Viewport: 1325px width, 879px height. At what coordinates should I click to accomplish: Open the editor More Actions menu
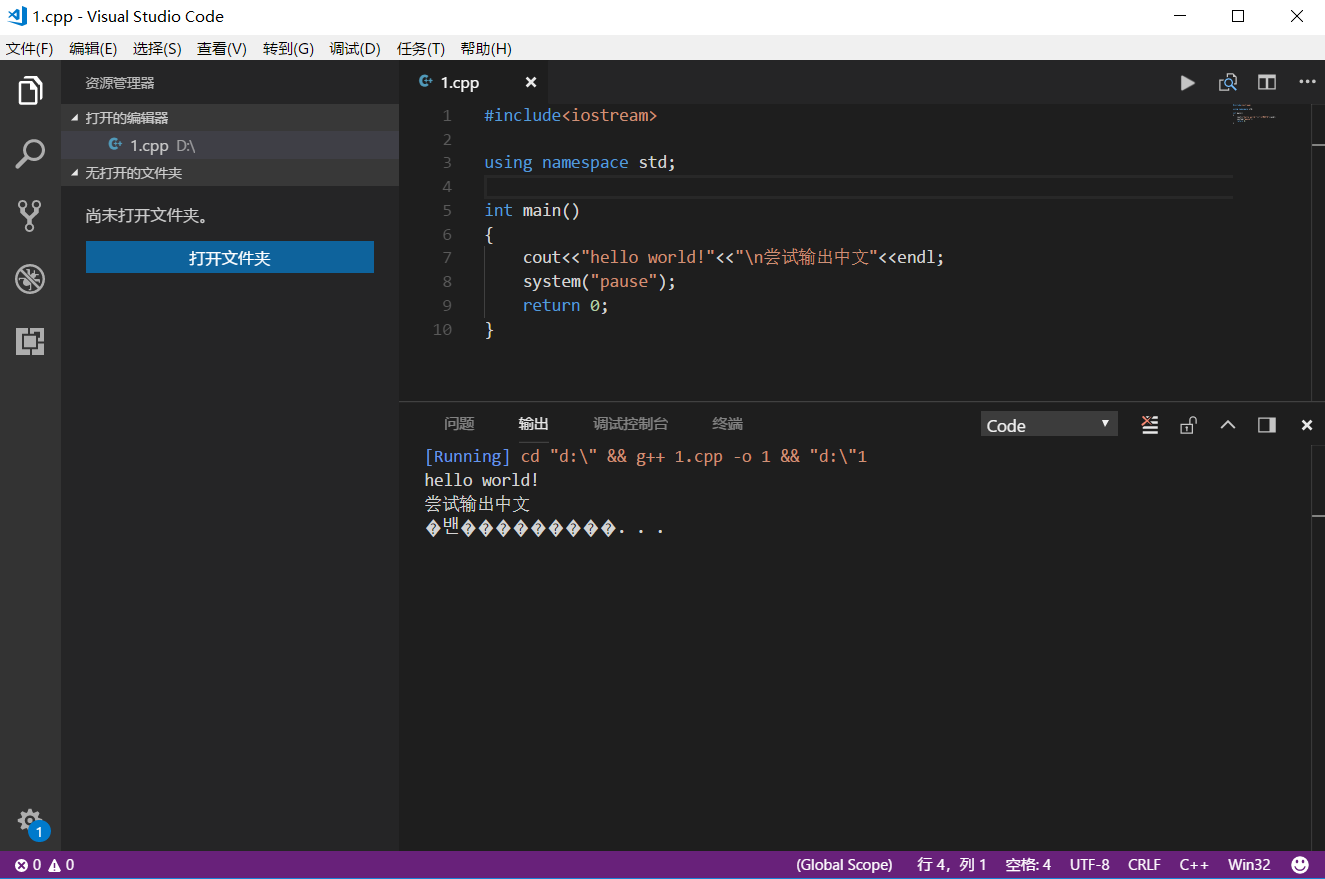[1307, 83]
